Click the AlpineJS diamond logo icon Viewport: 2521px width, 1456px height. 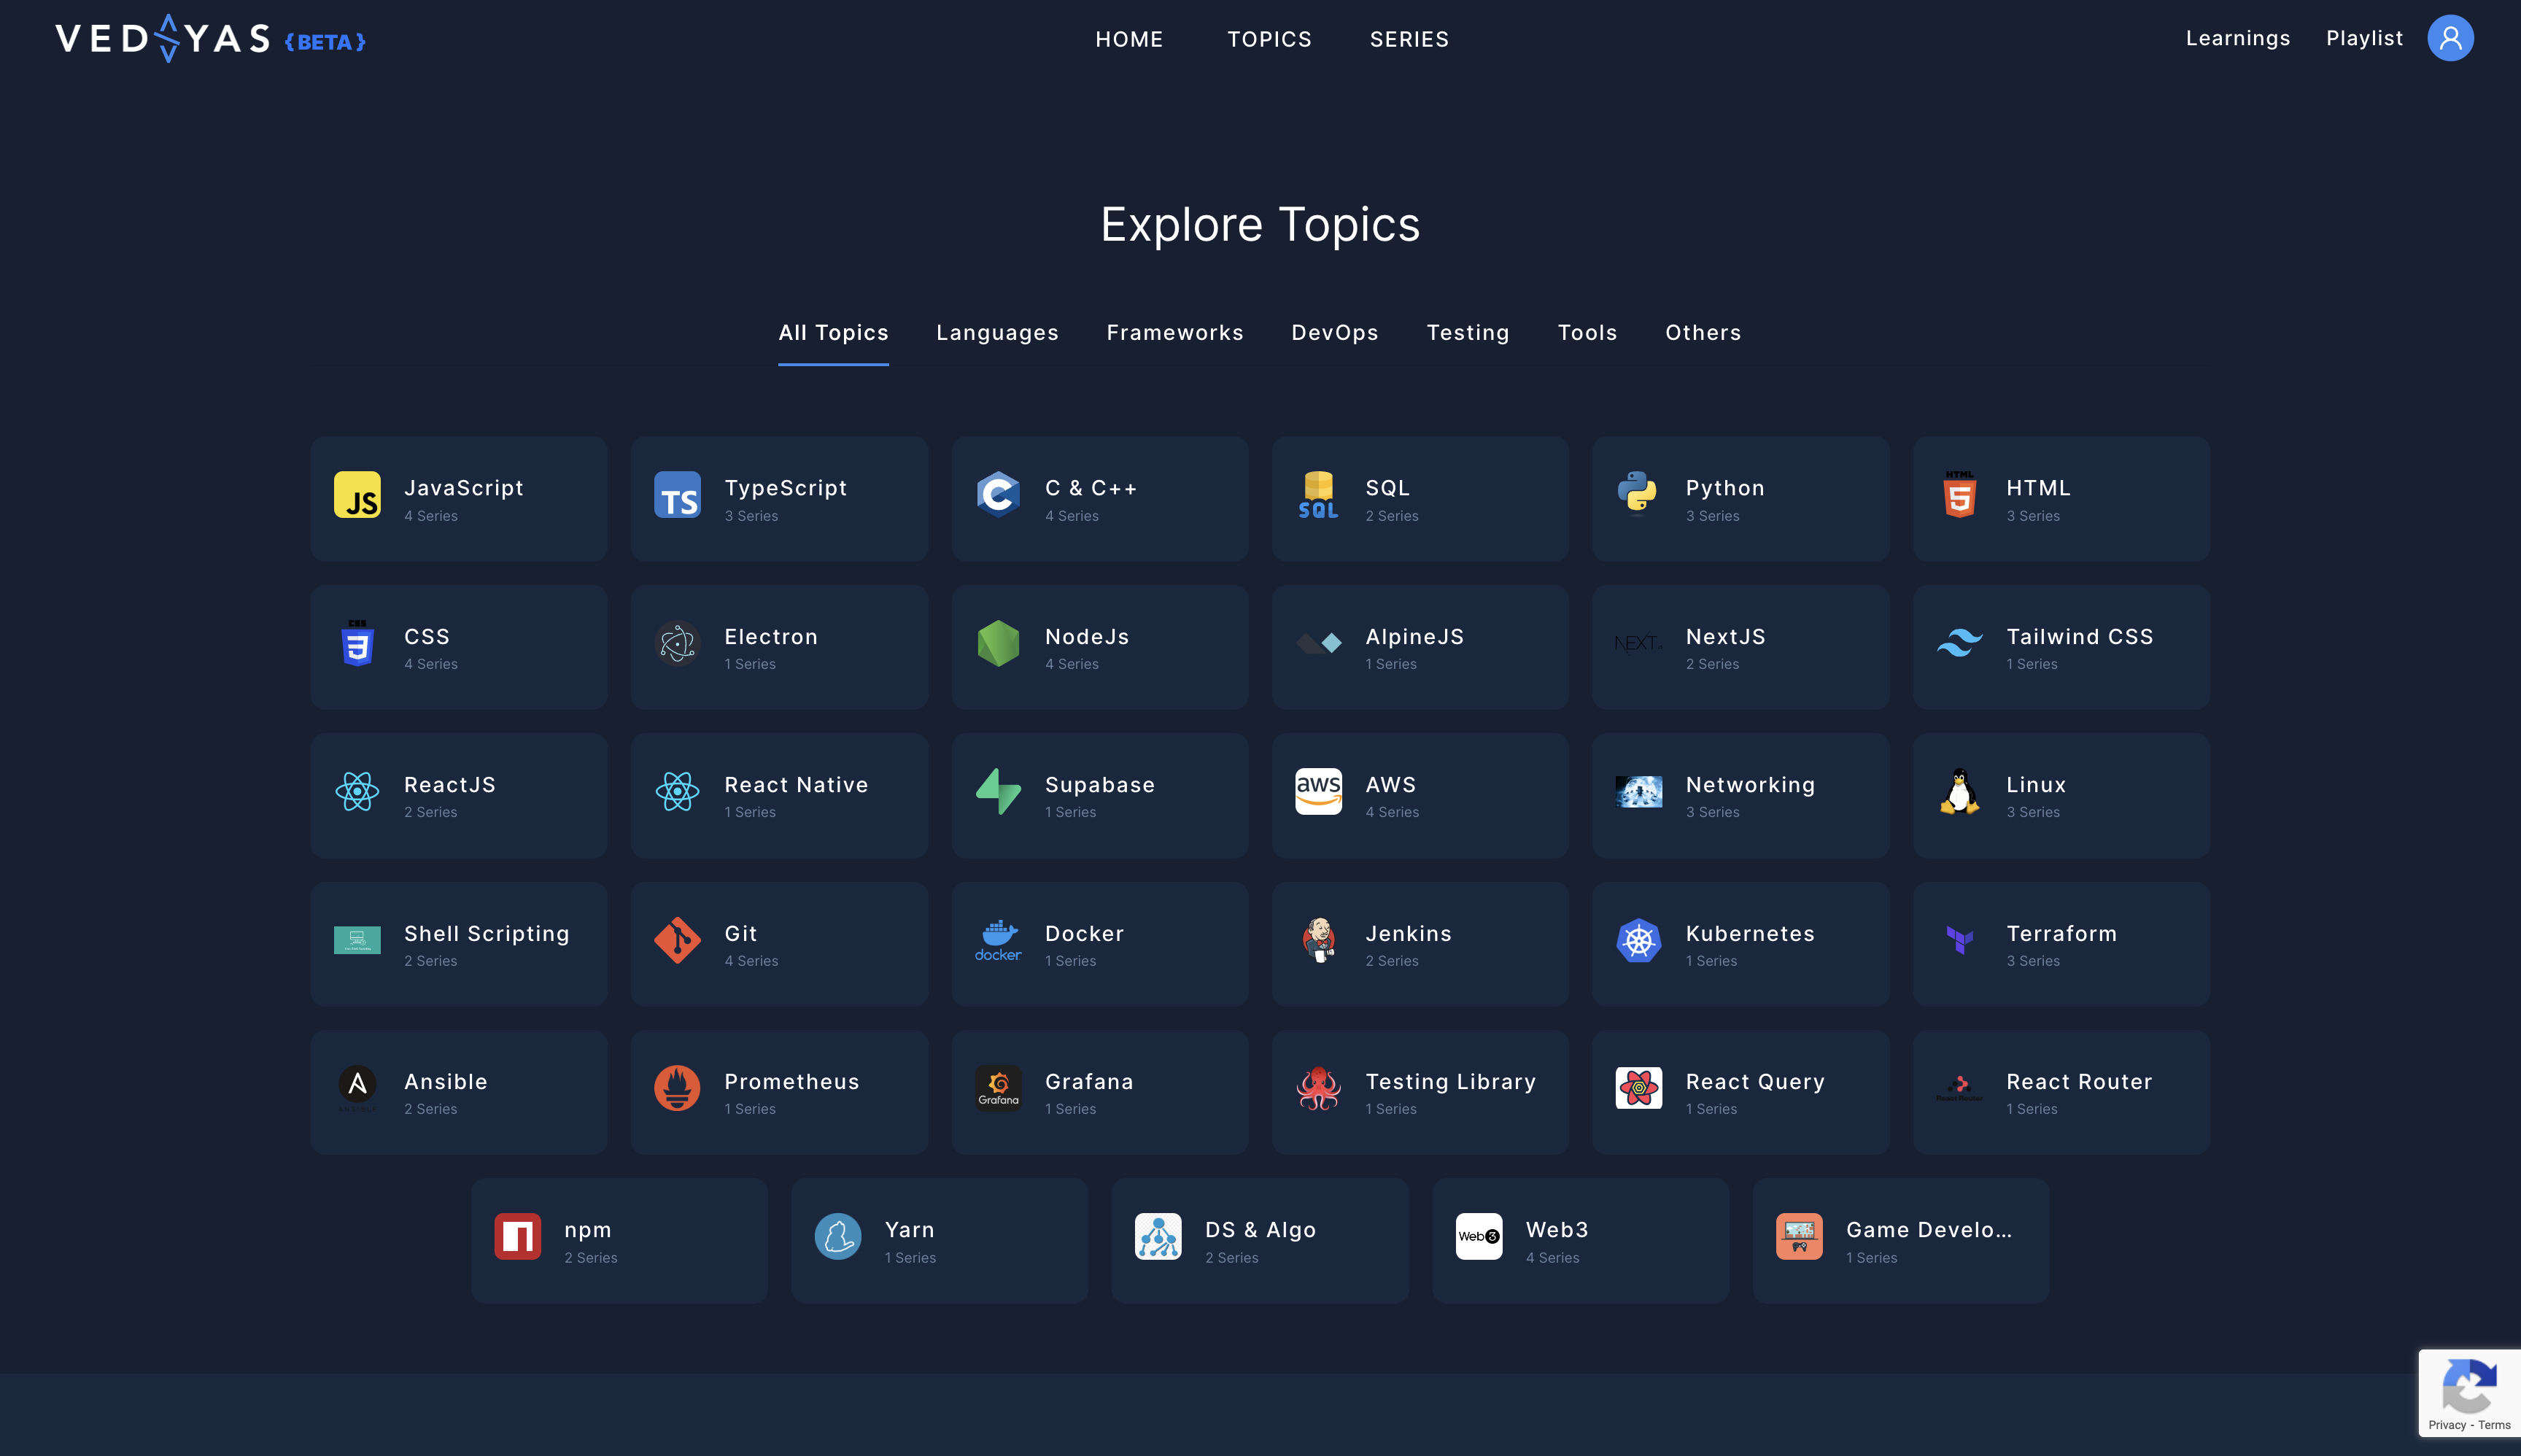click(x=1318, y=643)
